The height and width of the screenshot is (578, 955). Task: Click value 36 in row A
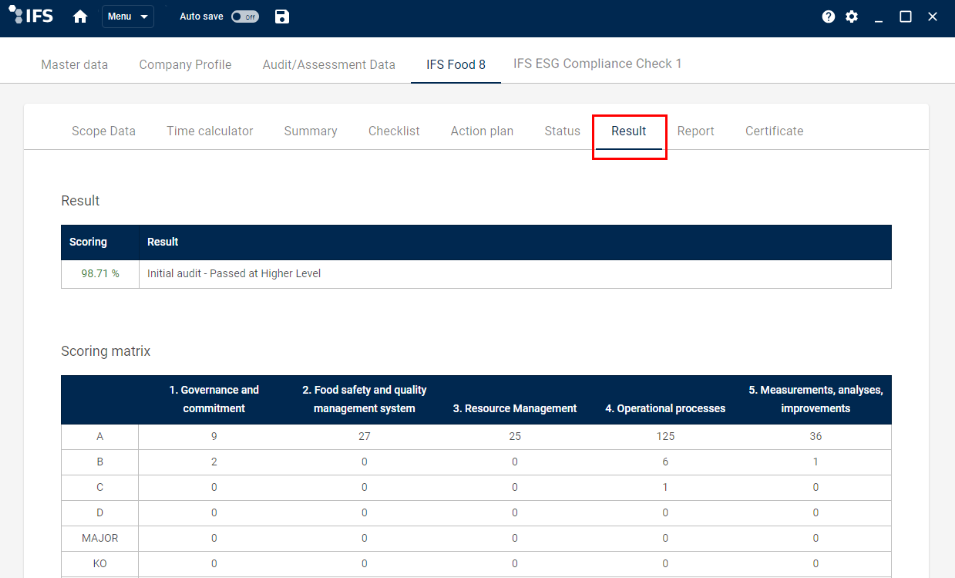click(x=816, y=436)
